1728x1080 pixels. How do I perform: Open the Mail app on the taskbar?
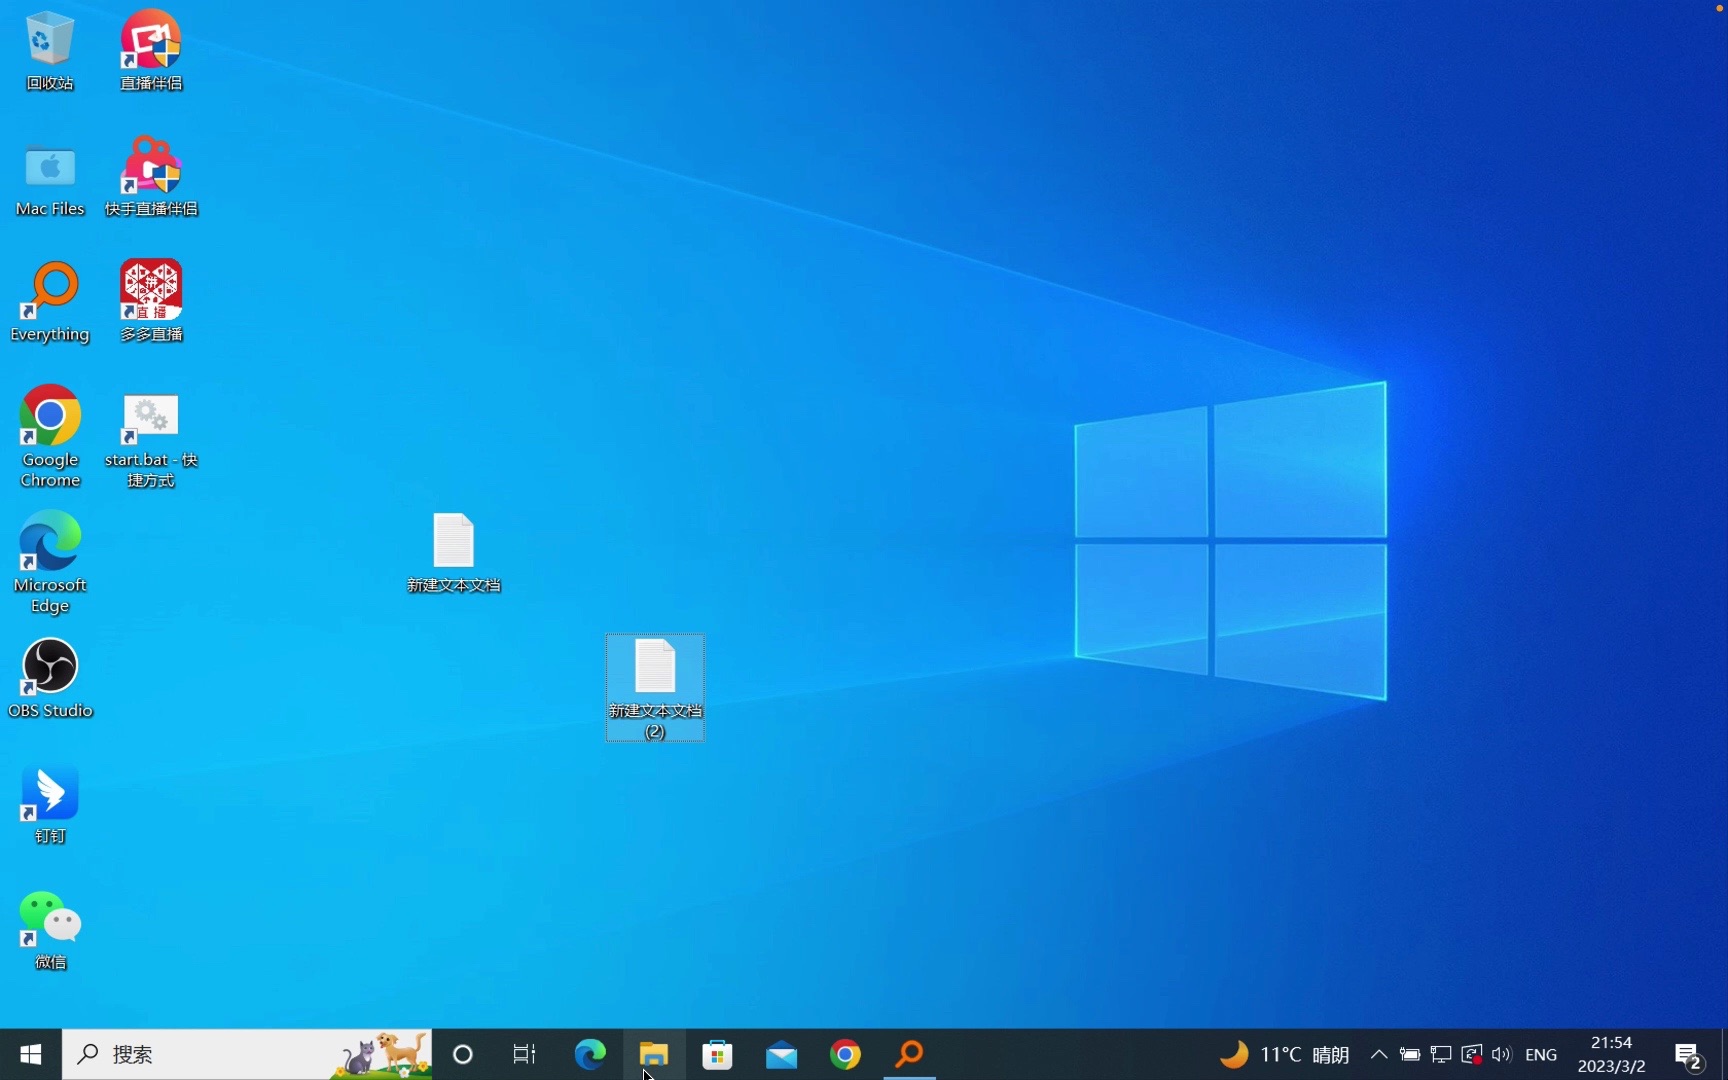[782, 1055]
